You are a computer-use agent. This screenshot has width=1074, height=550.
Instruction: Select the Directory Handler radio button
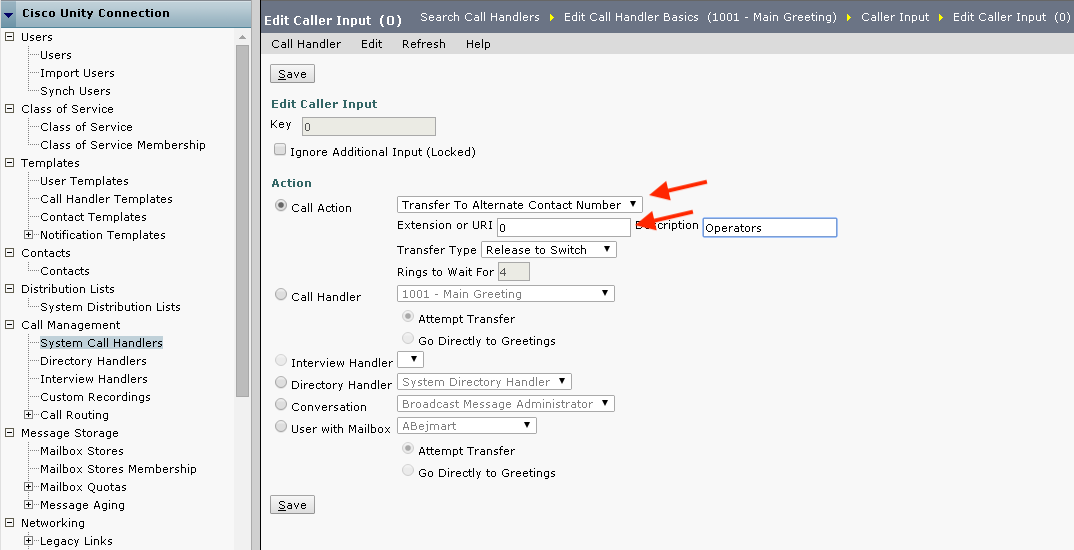click(281, 382)
